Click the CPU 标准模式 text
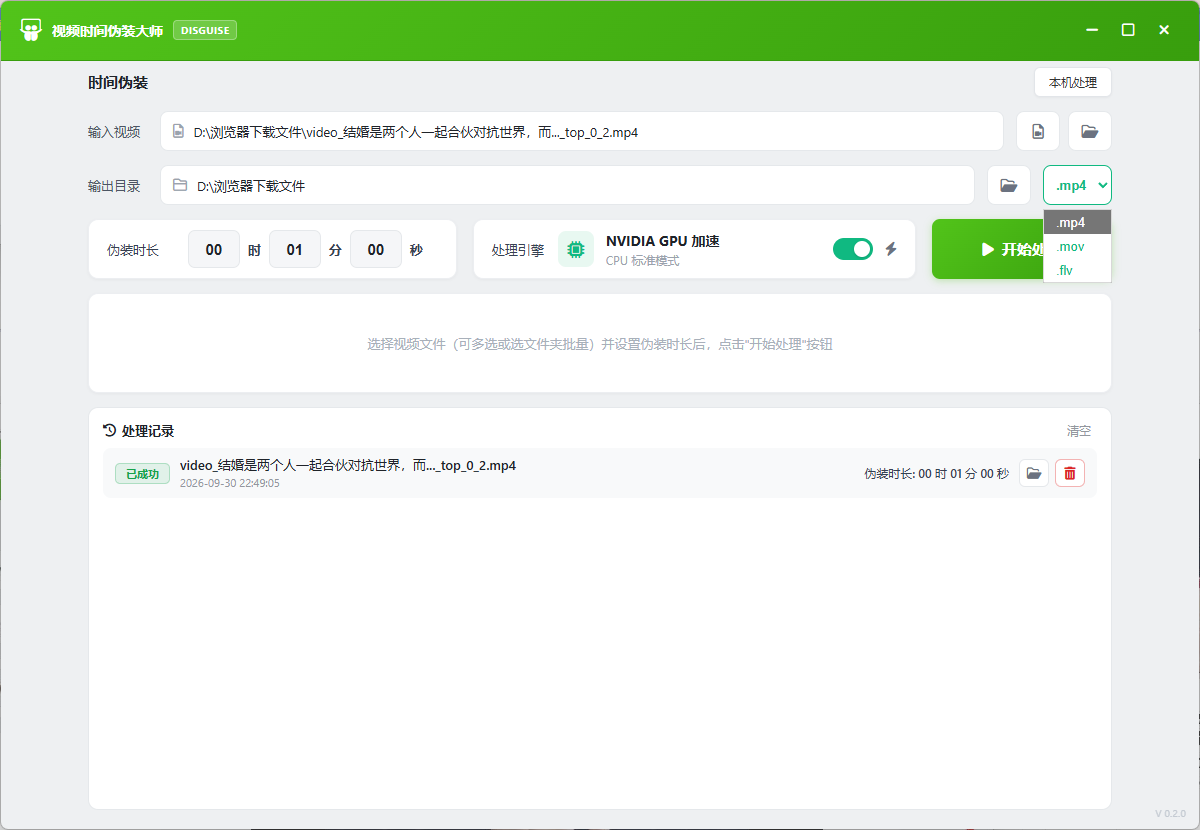The width and height of the screenshot is (1200, 830). (642, 261)
